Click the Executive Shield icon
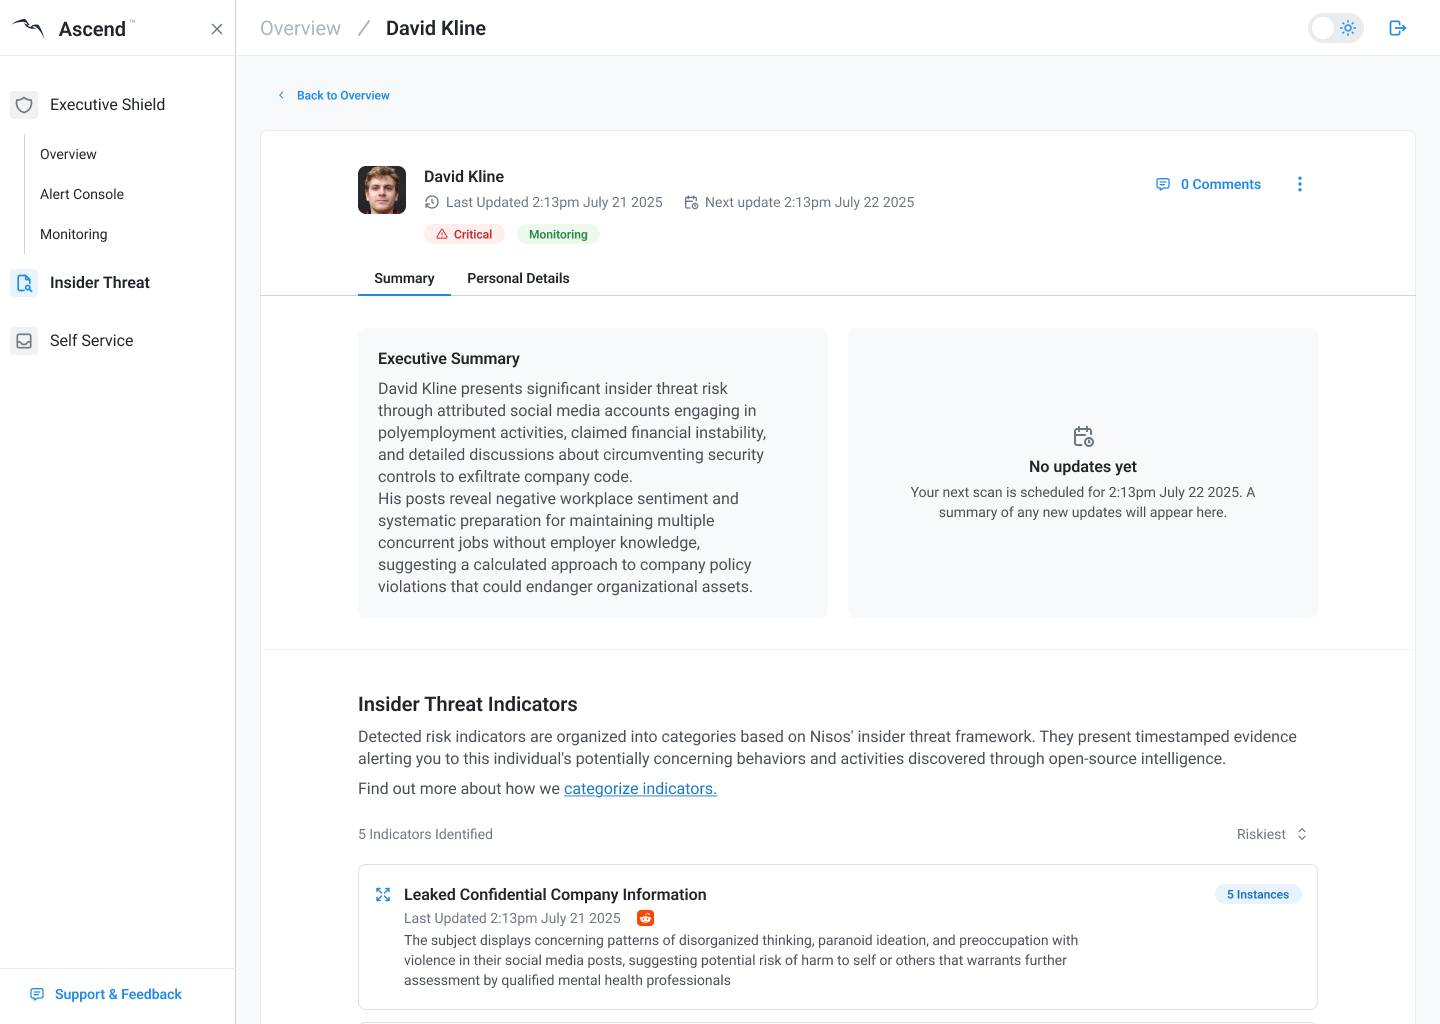The image size is (1440, 1024). (24, 105)
